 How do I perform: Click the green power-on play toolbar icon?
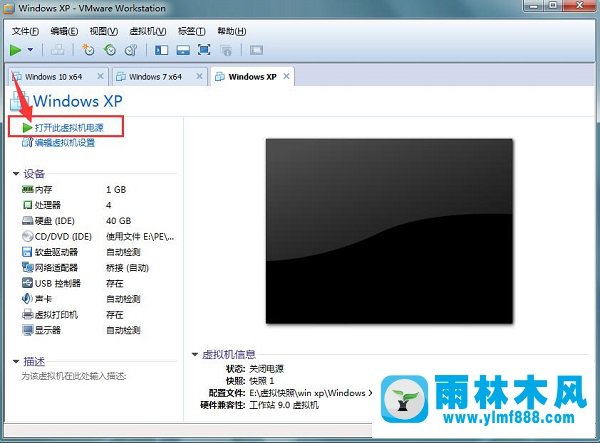16,50
